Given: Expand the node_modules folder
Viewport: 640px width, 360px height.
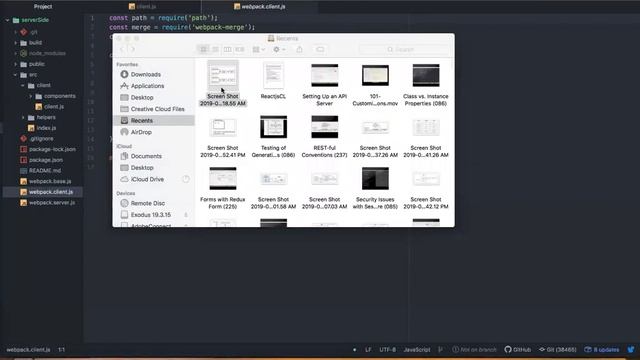Looking at the screenshot, I should (16, 53).
